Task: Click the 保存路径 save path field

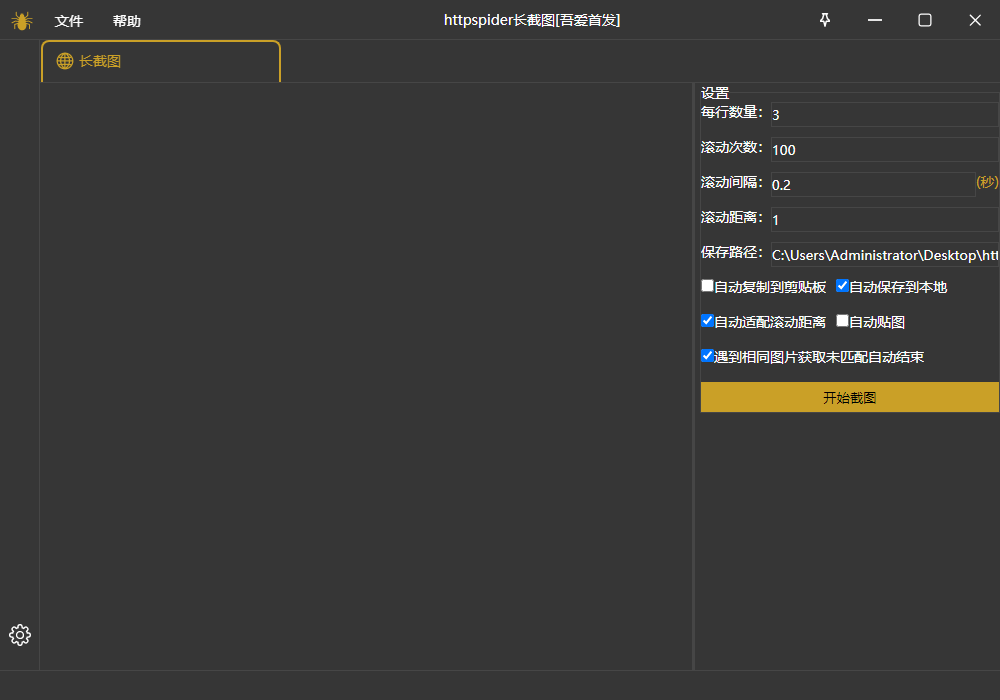Action: [880, 254]
